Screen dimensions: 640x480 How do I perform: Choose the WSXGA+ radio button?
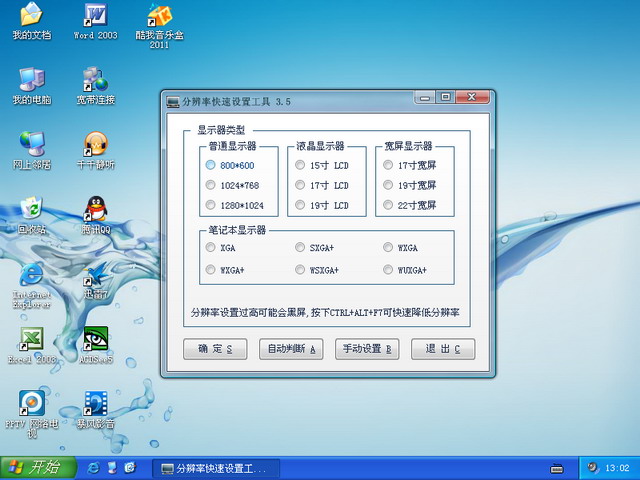(x=317, y=269)
